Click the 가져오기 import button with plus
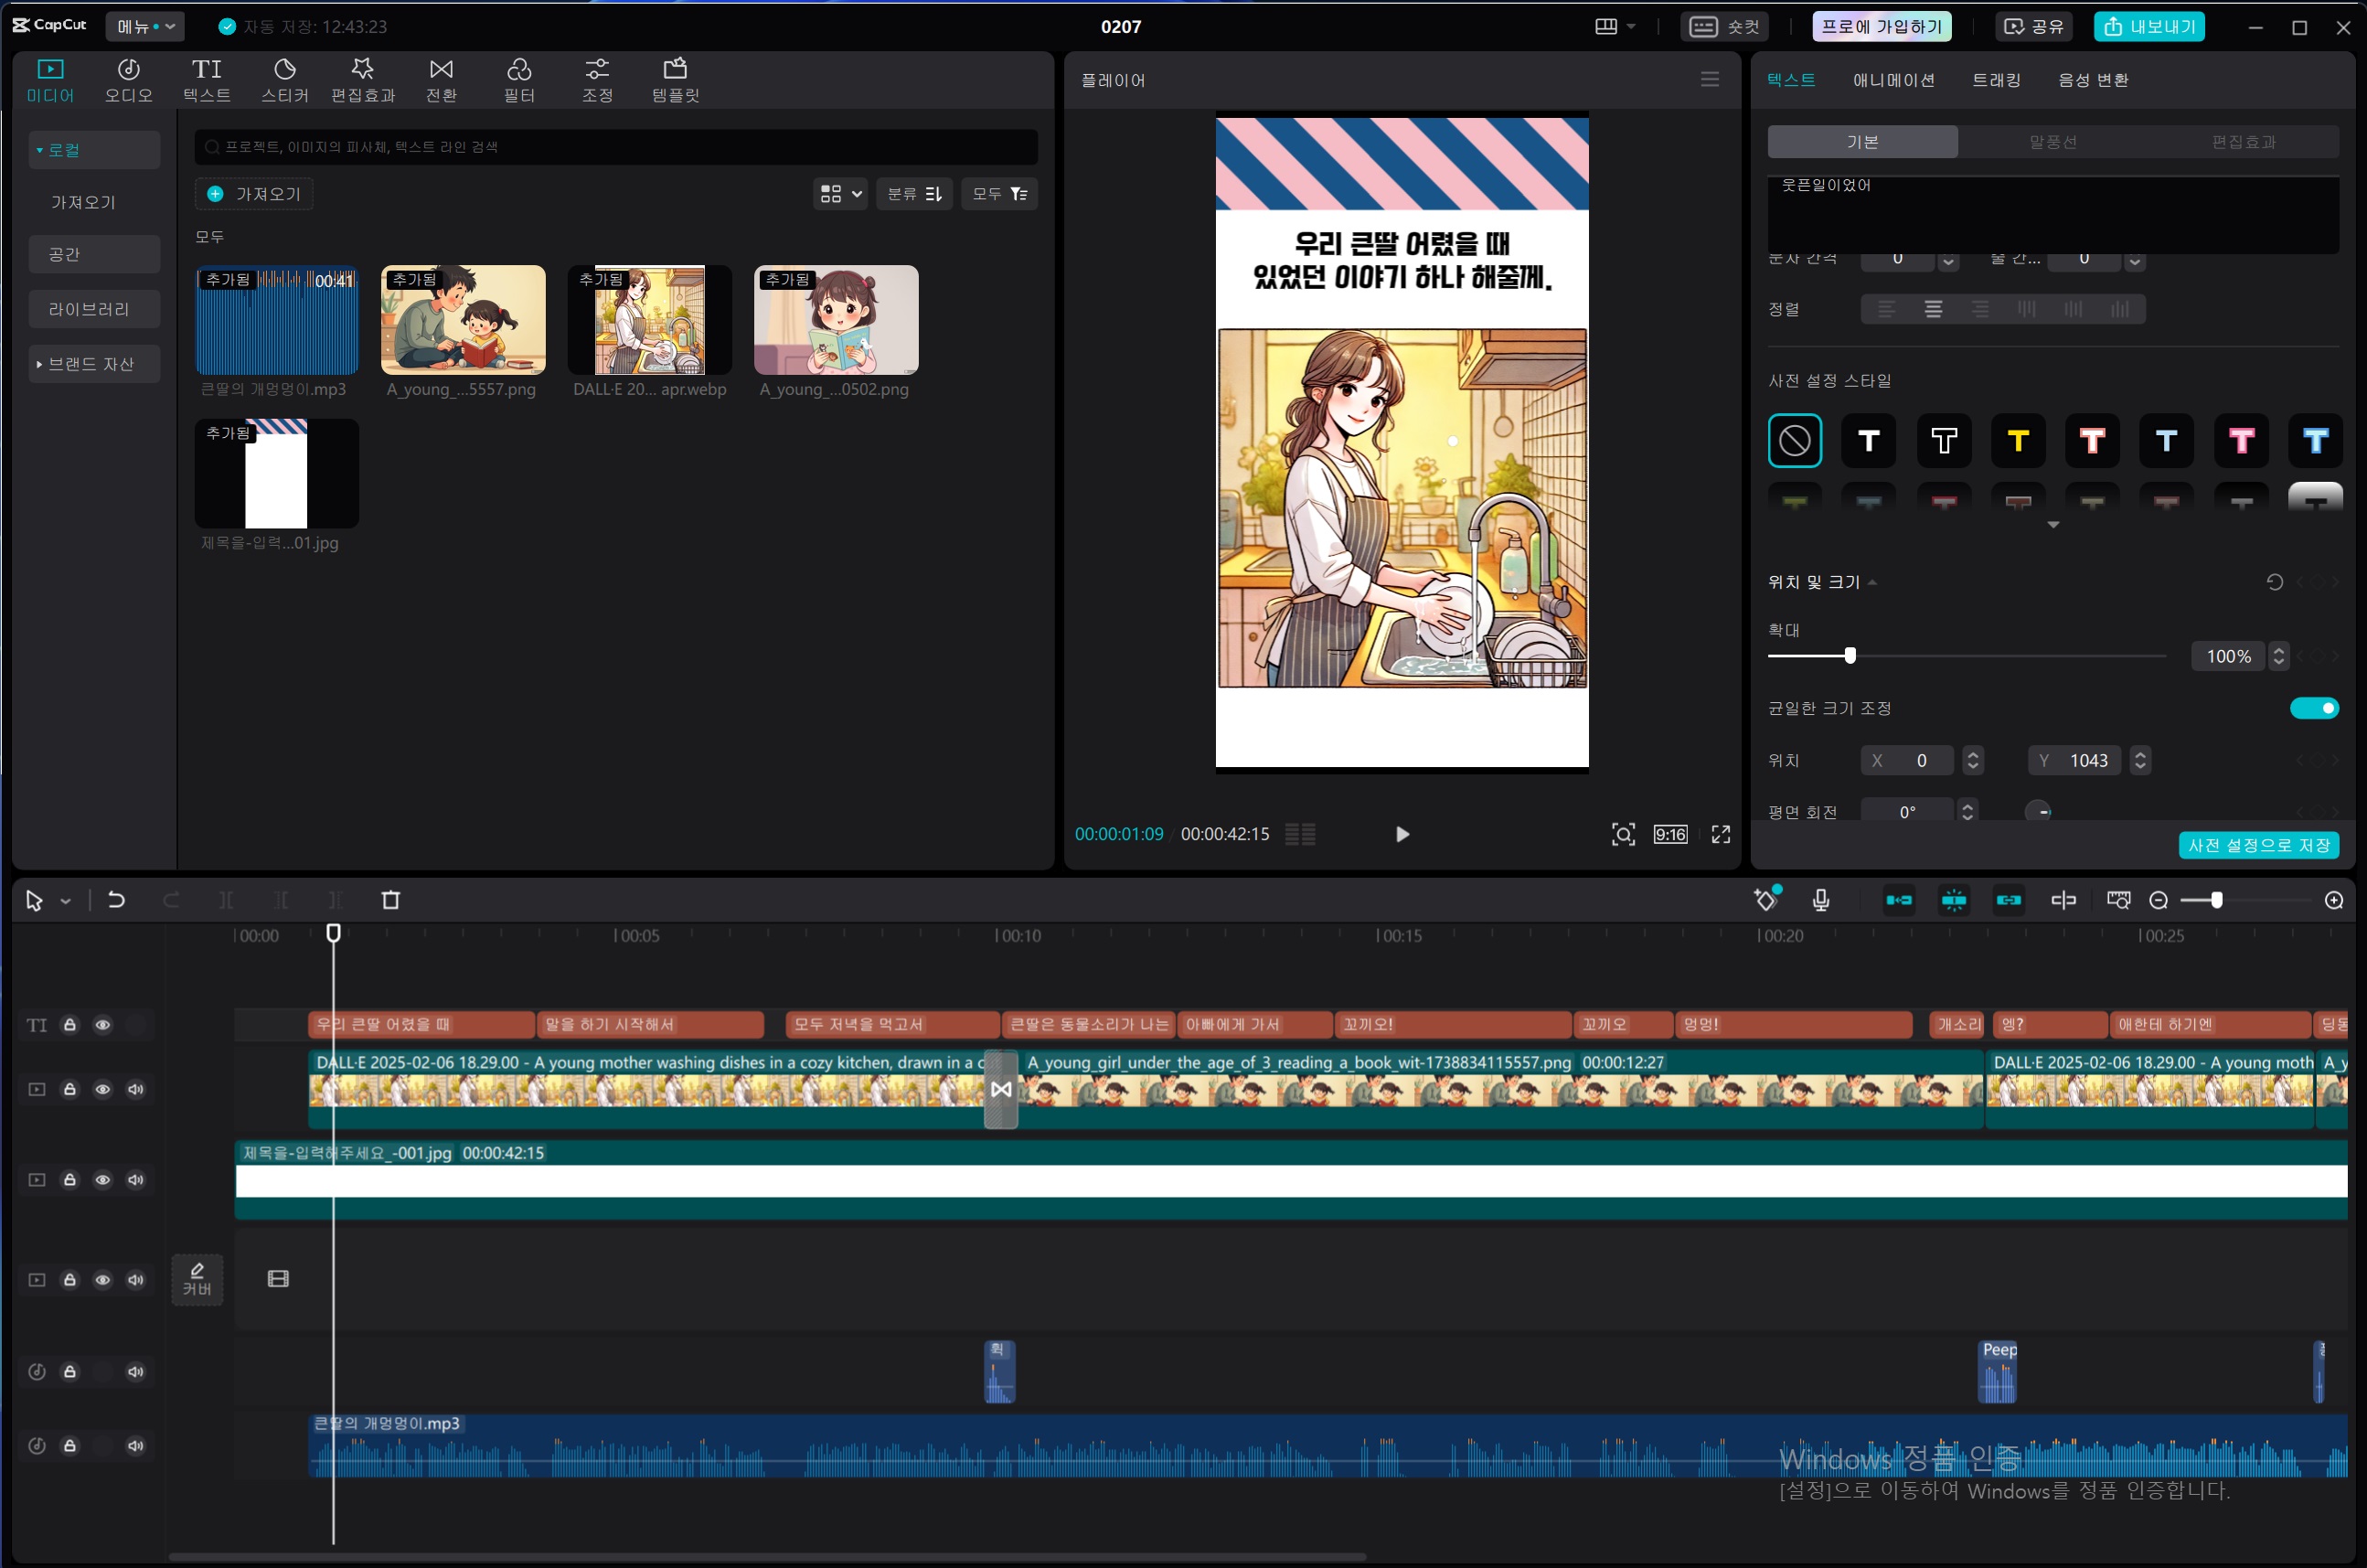The image size is (2367, 1568). coord(254,194)
